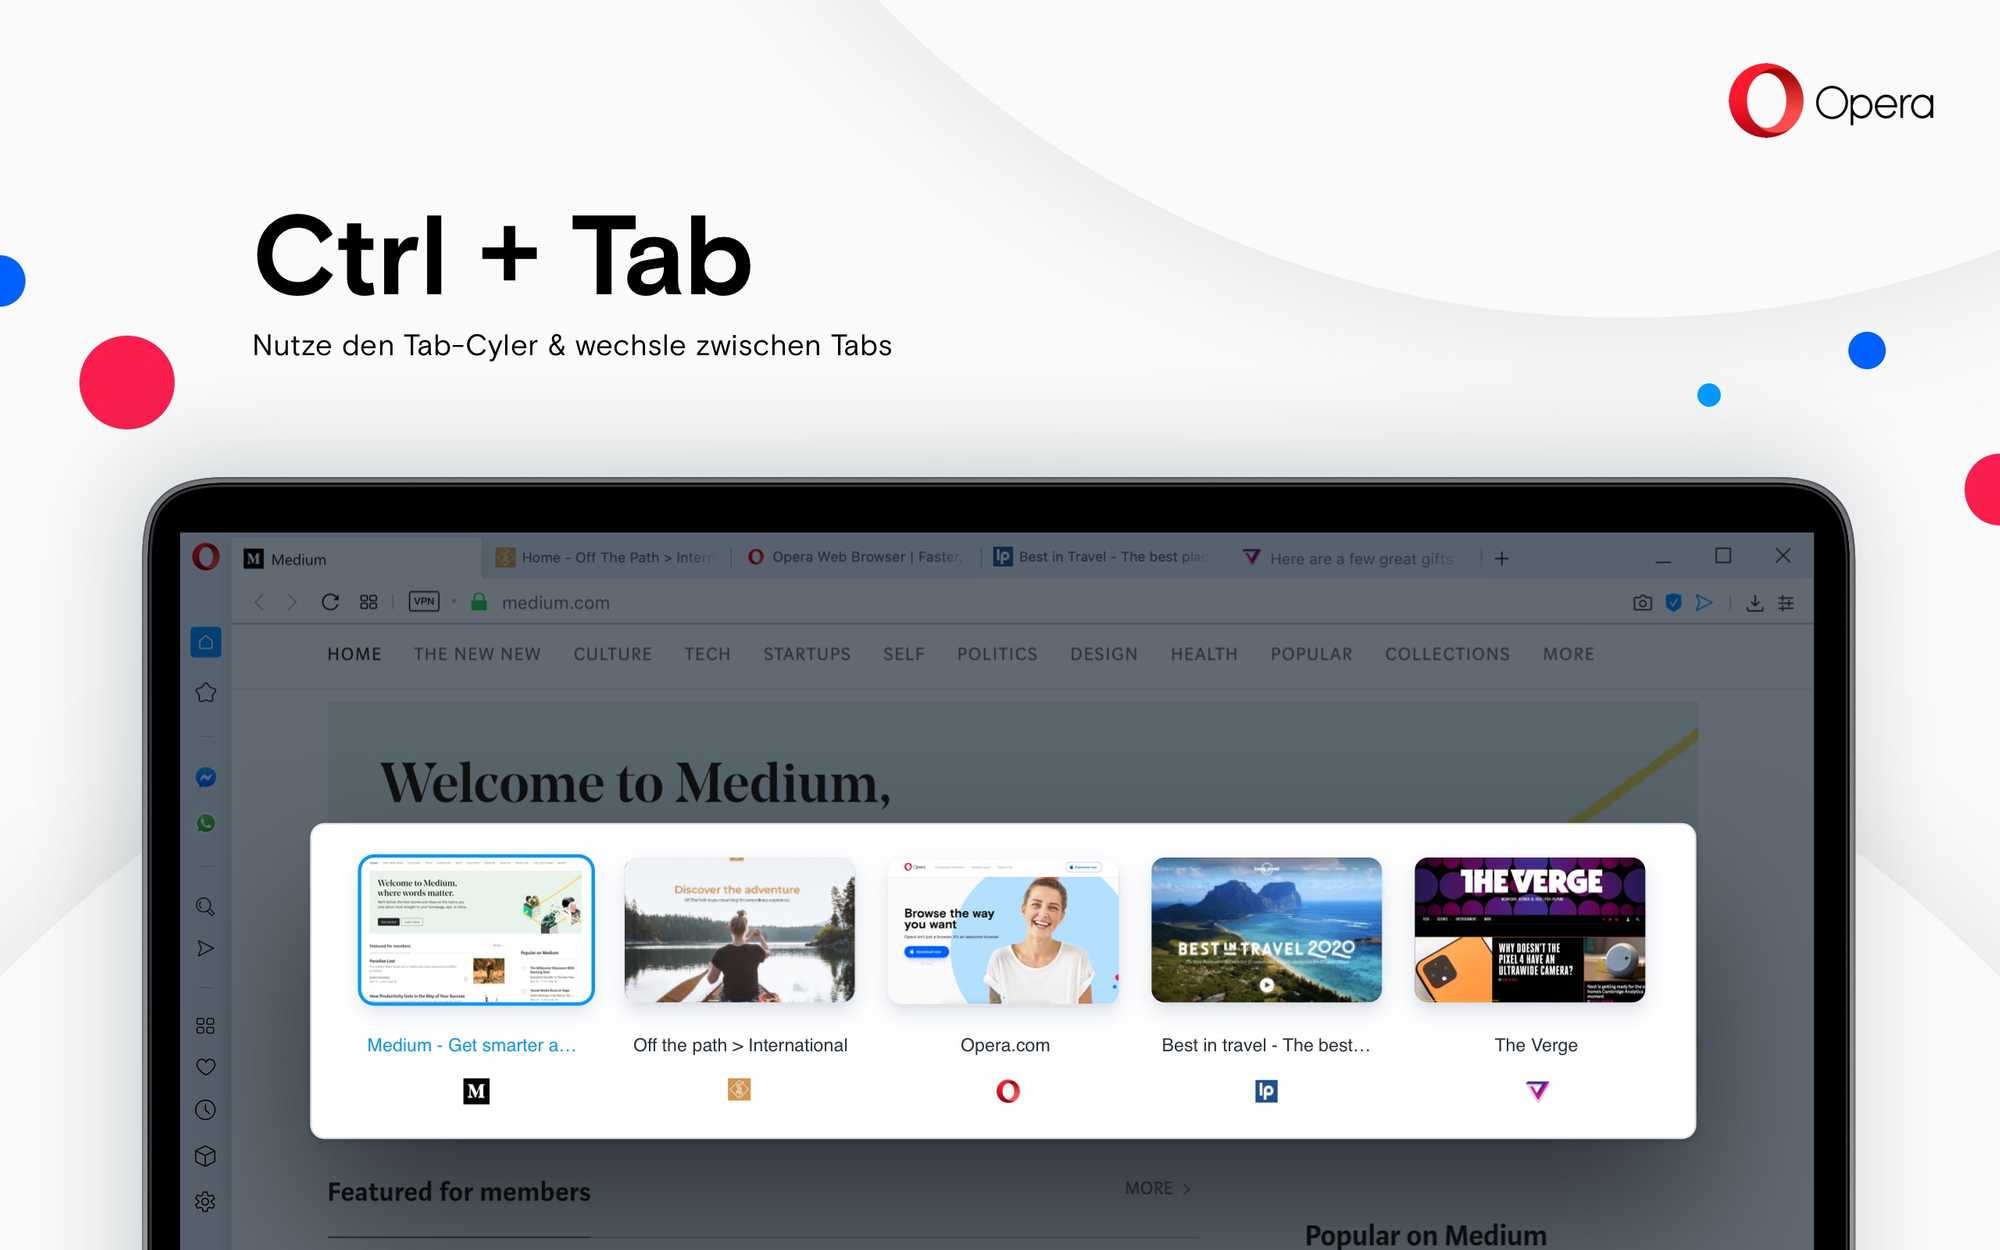Open HOME in Medium navigation
The height and width of the screenshot is (1250, 2000).
click(x=354, y=654)
